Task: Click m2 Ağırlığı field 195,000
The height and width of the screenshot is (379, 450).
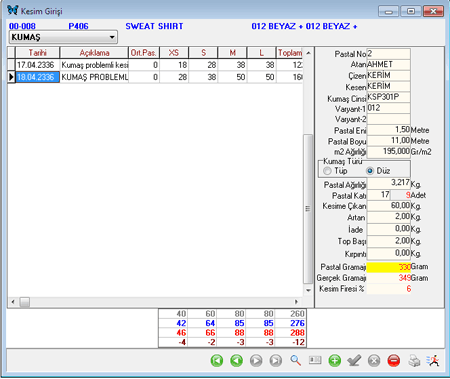Action: (388, 151)
